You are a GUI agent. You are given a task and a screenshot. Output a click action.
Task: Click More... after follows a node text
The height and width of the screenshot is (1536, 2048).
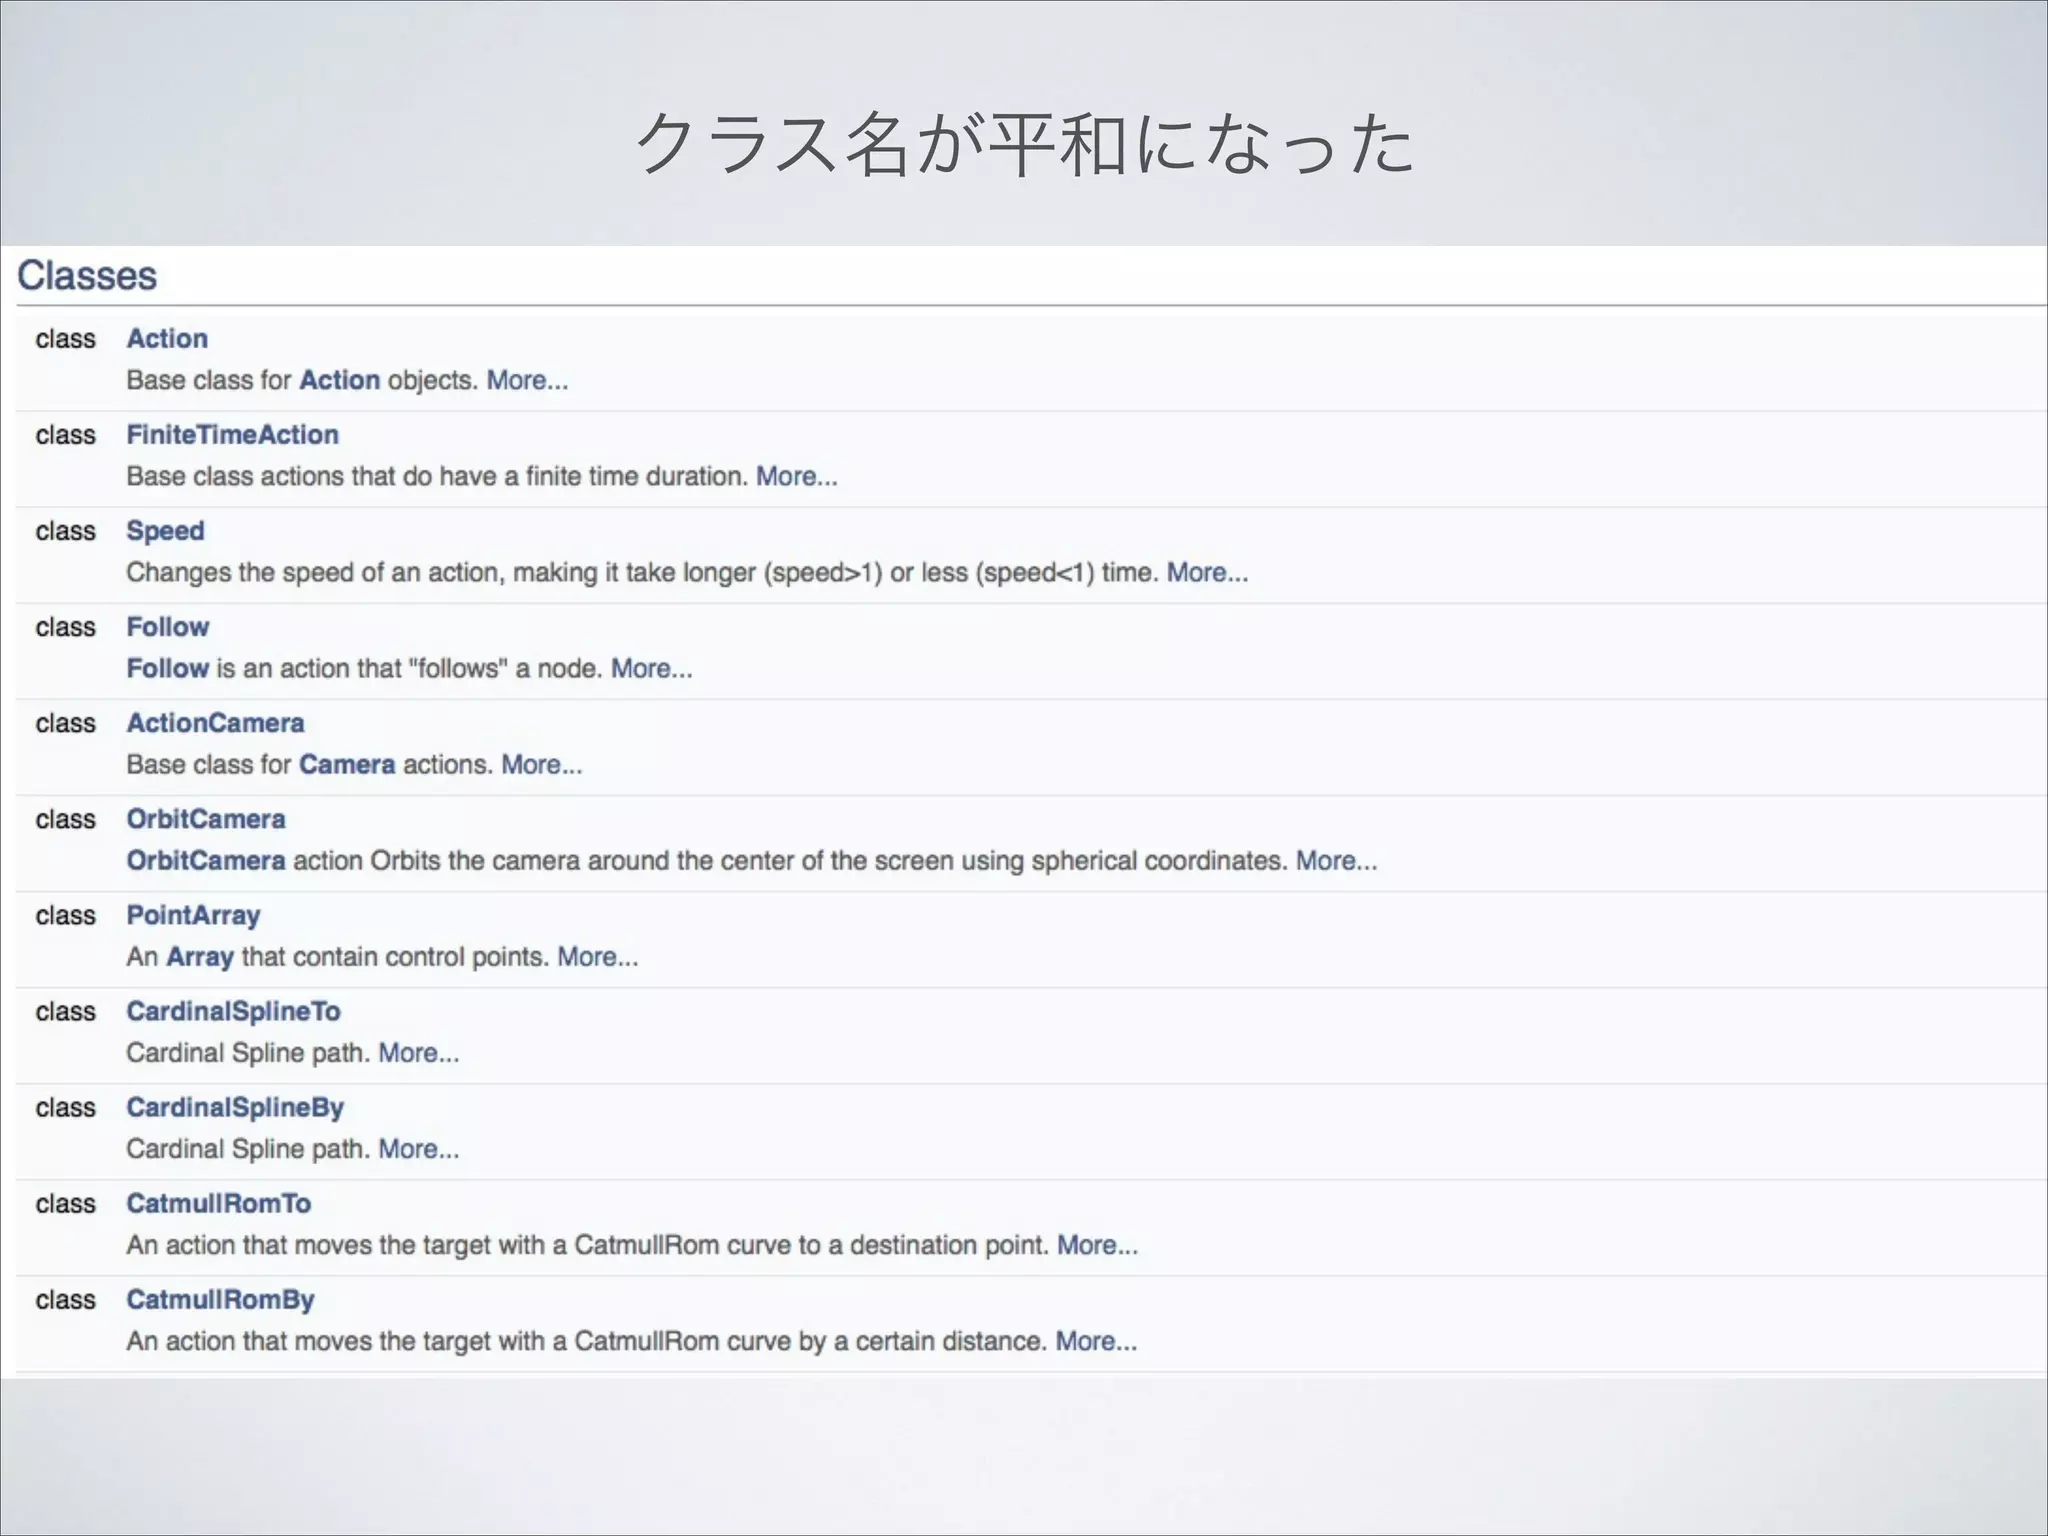pyautogui.click(x=651, y=669)
